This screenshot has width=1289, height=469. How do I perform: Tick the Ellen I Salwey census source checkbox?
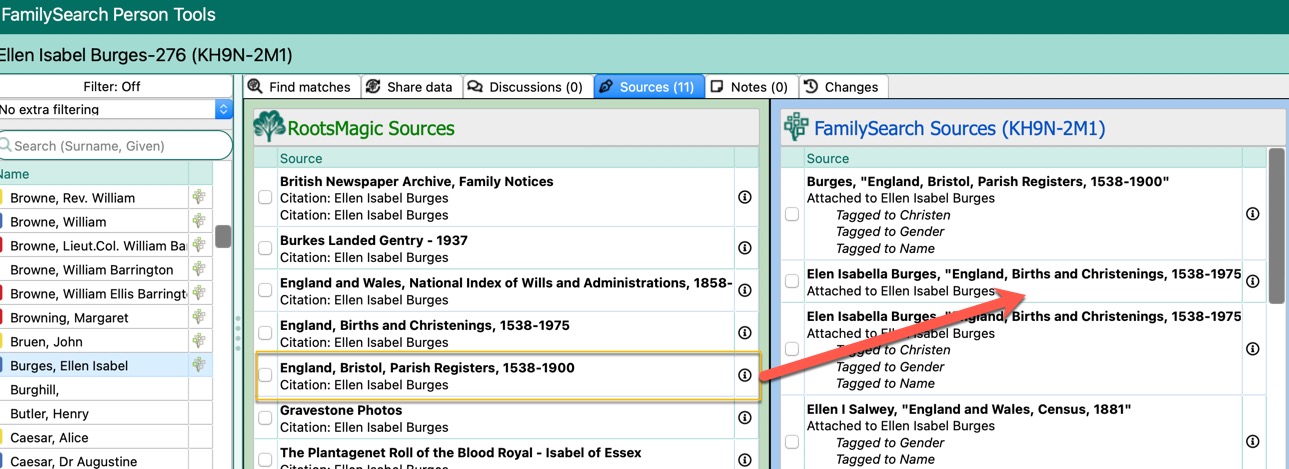792,441
